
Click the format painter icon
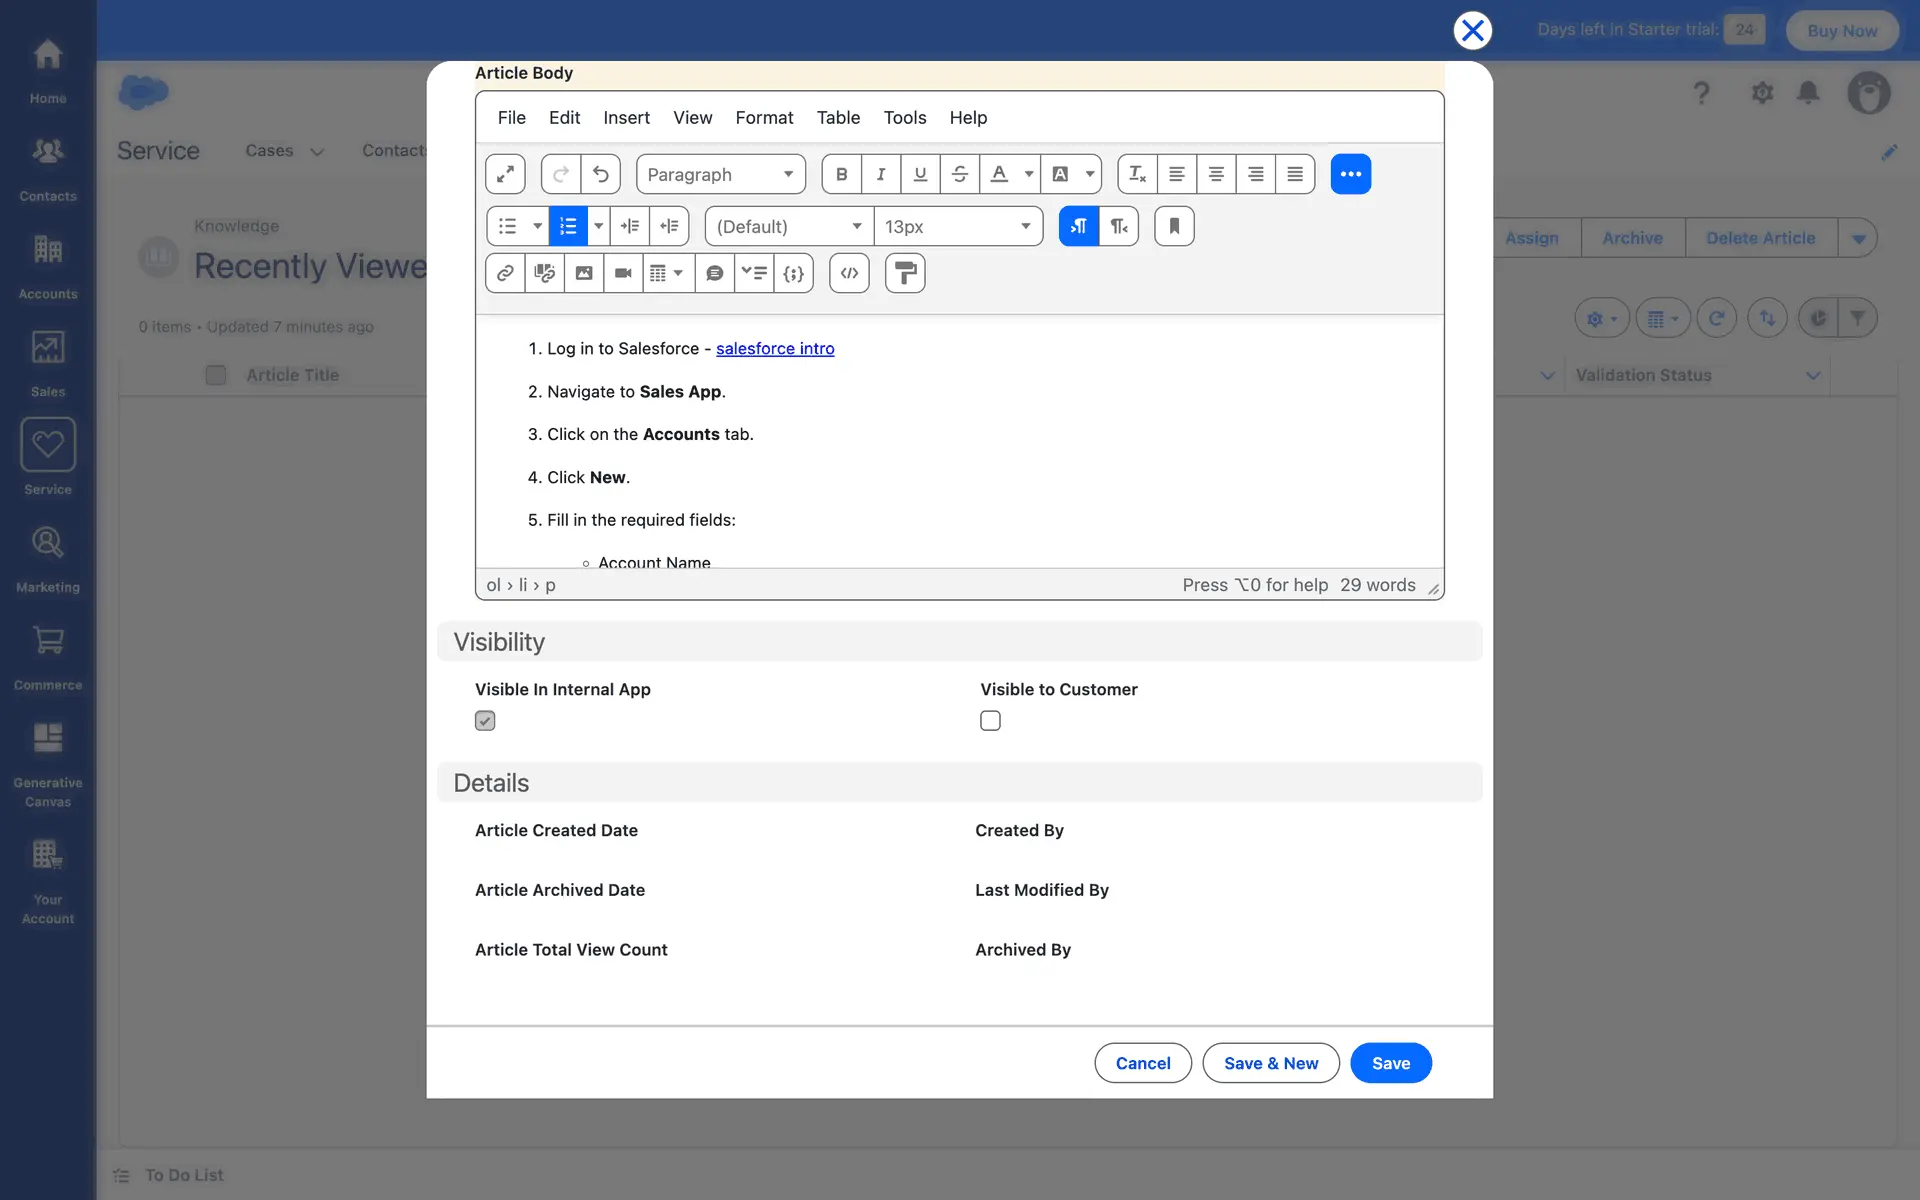coord(905,273)
